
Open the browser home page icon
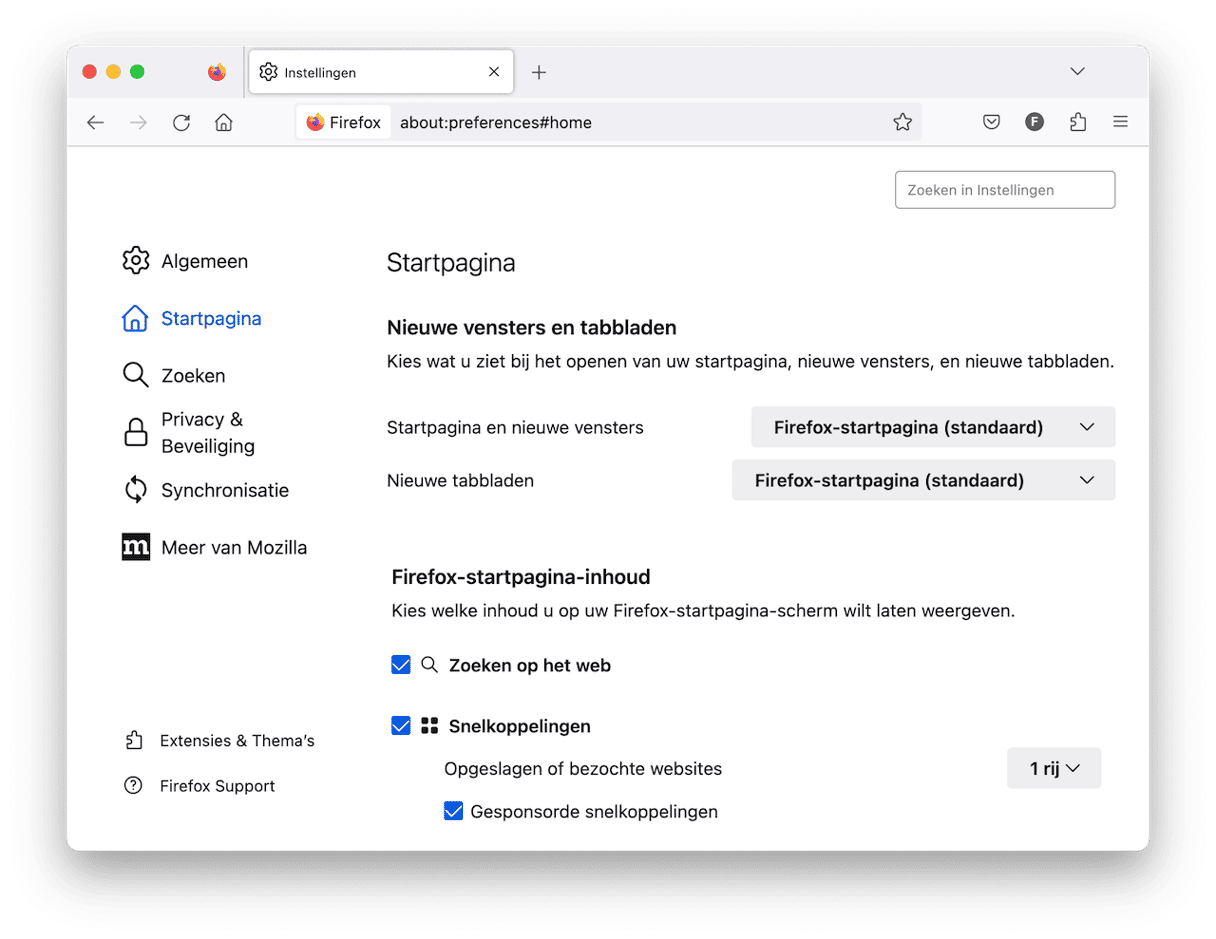224,122
